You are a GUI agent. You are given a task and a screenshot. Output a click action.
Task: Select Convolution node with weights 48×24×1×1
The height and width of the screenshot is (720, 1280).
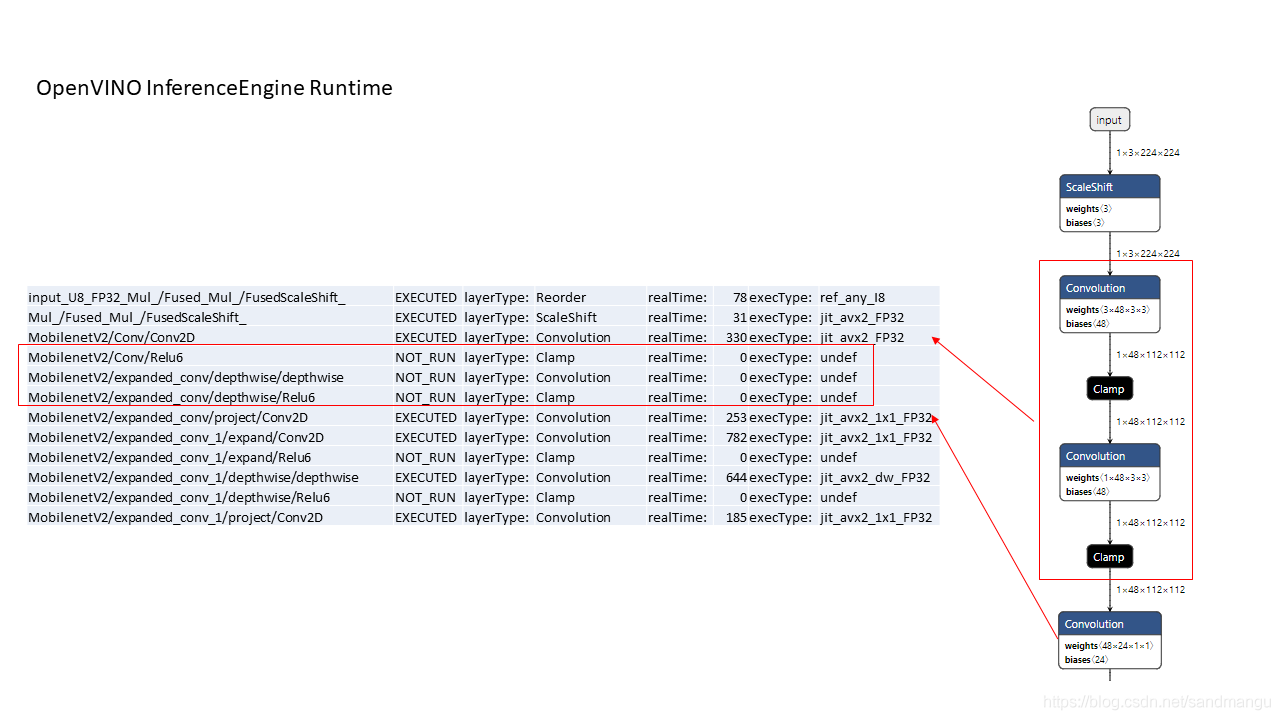1110,640
